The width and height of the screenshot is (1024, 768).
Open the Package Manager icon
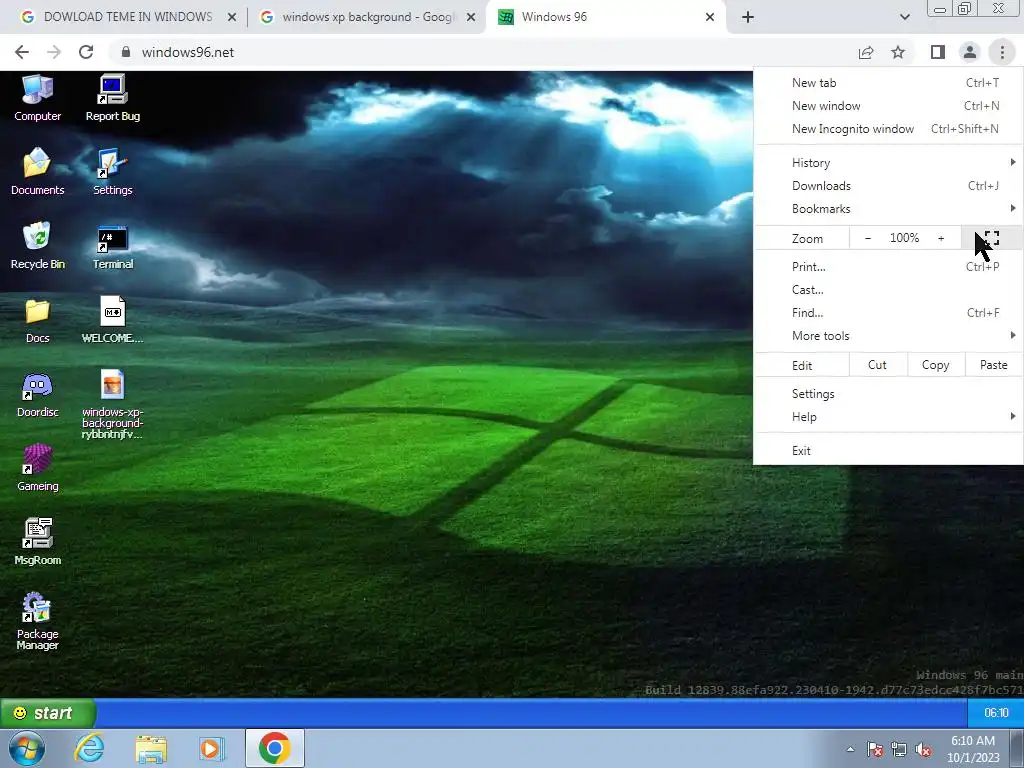tap(37, 620)
